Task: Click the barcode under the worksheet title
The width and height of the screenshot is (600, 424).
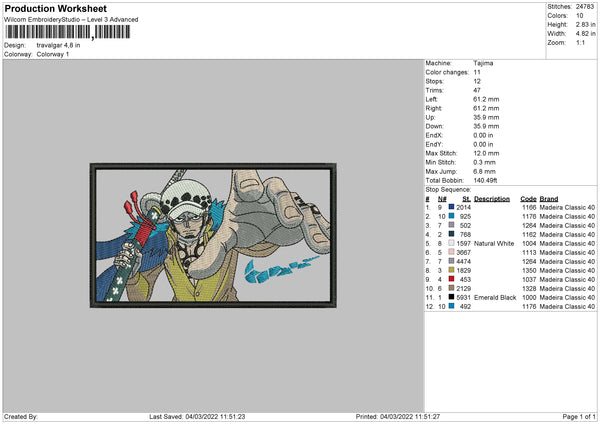Action: (x=67, y=32)
